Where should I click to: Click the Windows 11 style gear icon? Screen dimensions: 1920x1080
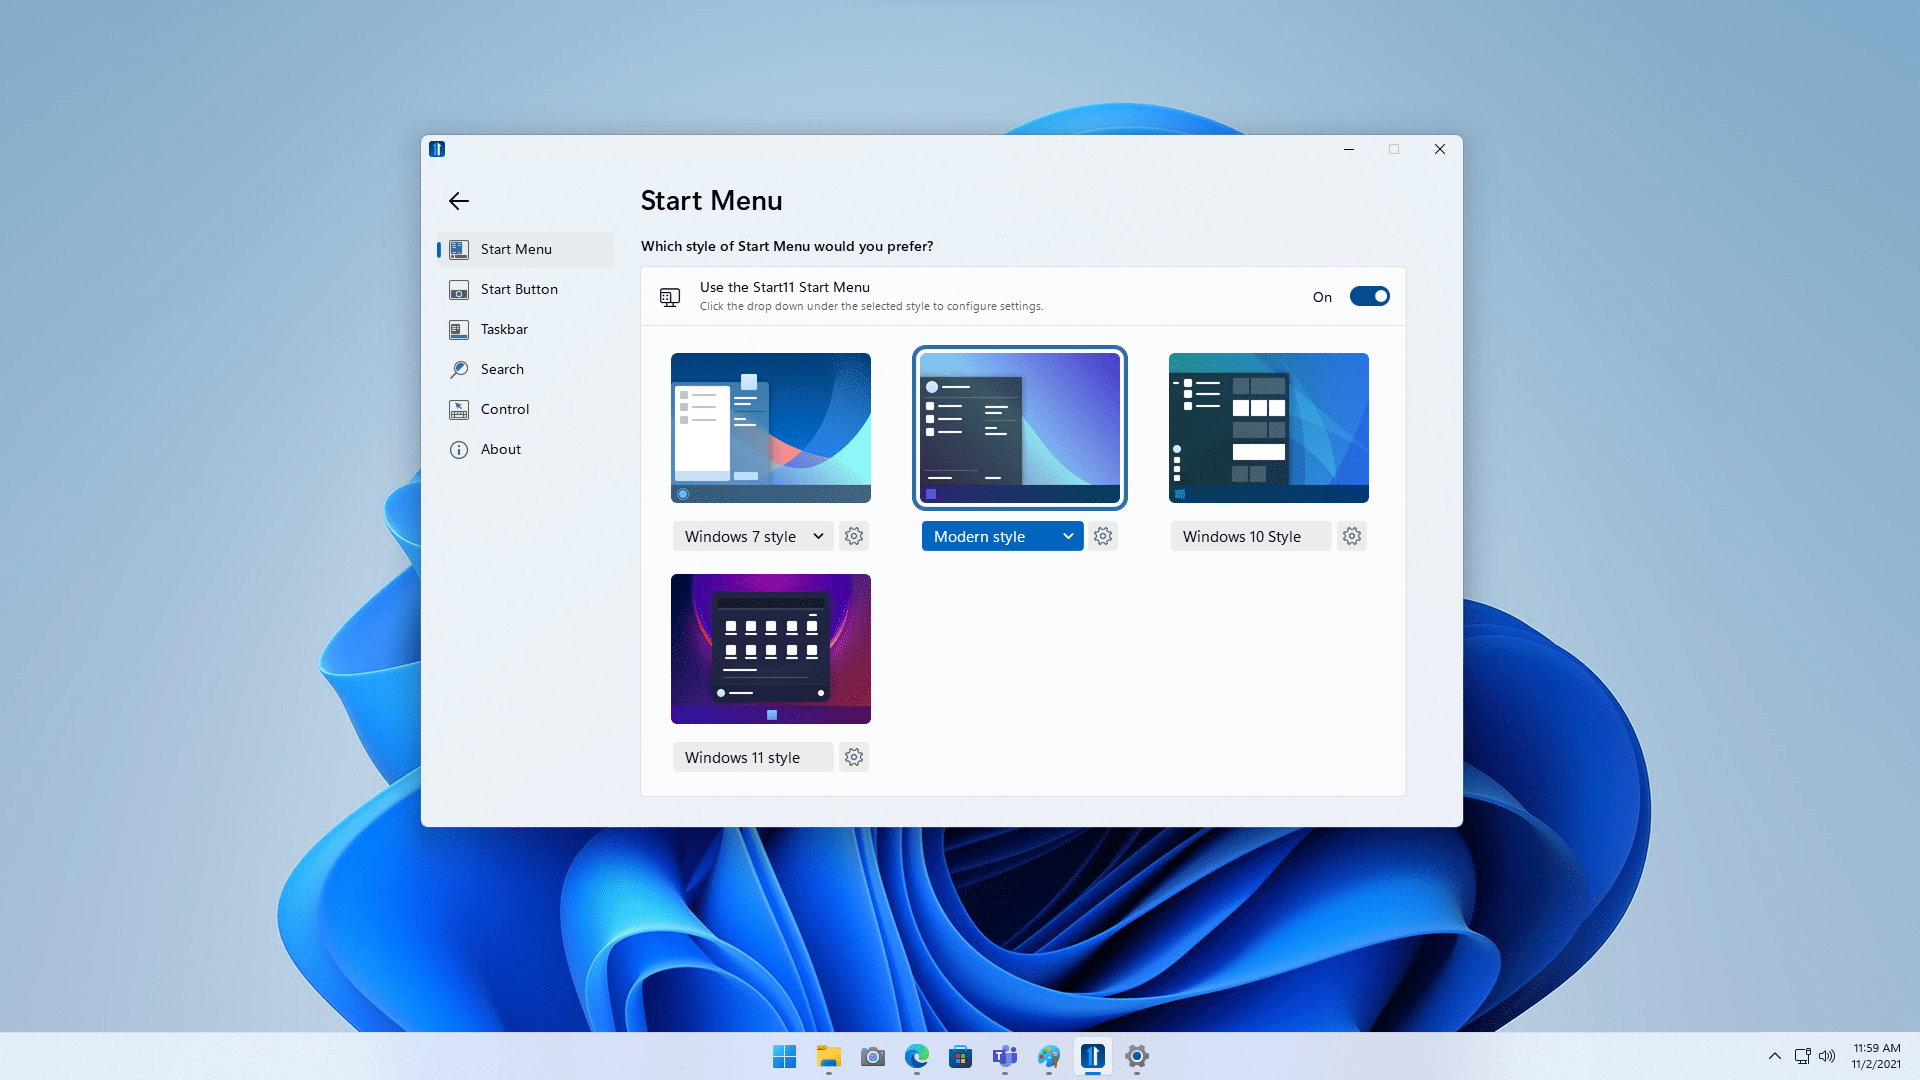(853, 757)
